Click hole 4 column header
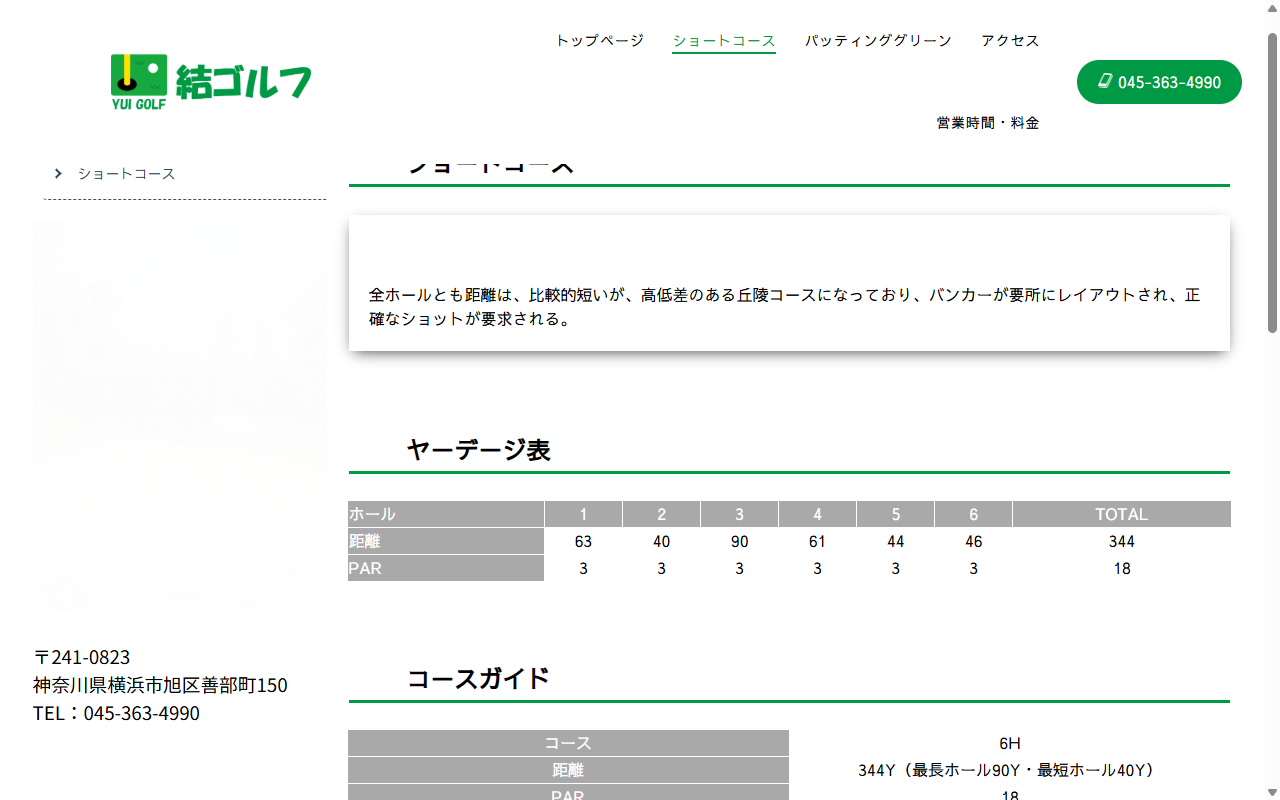This screenshot has width=1280, height=800. tap(818, 514)
